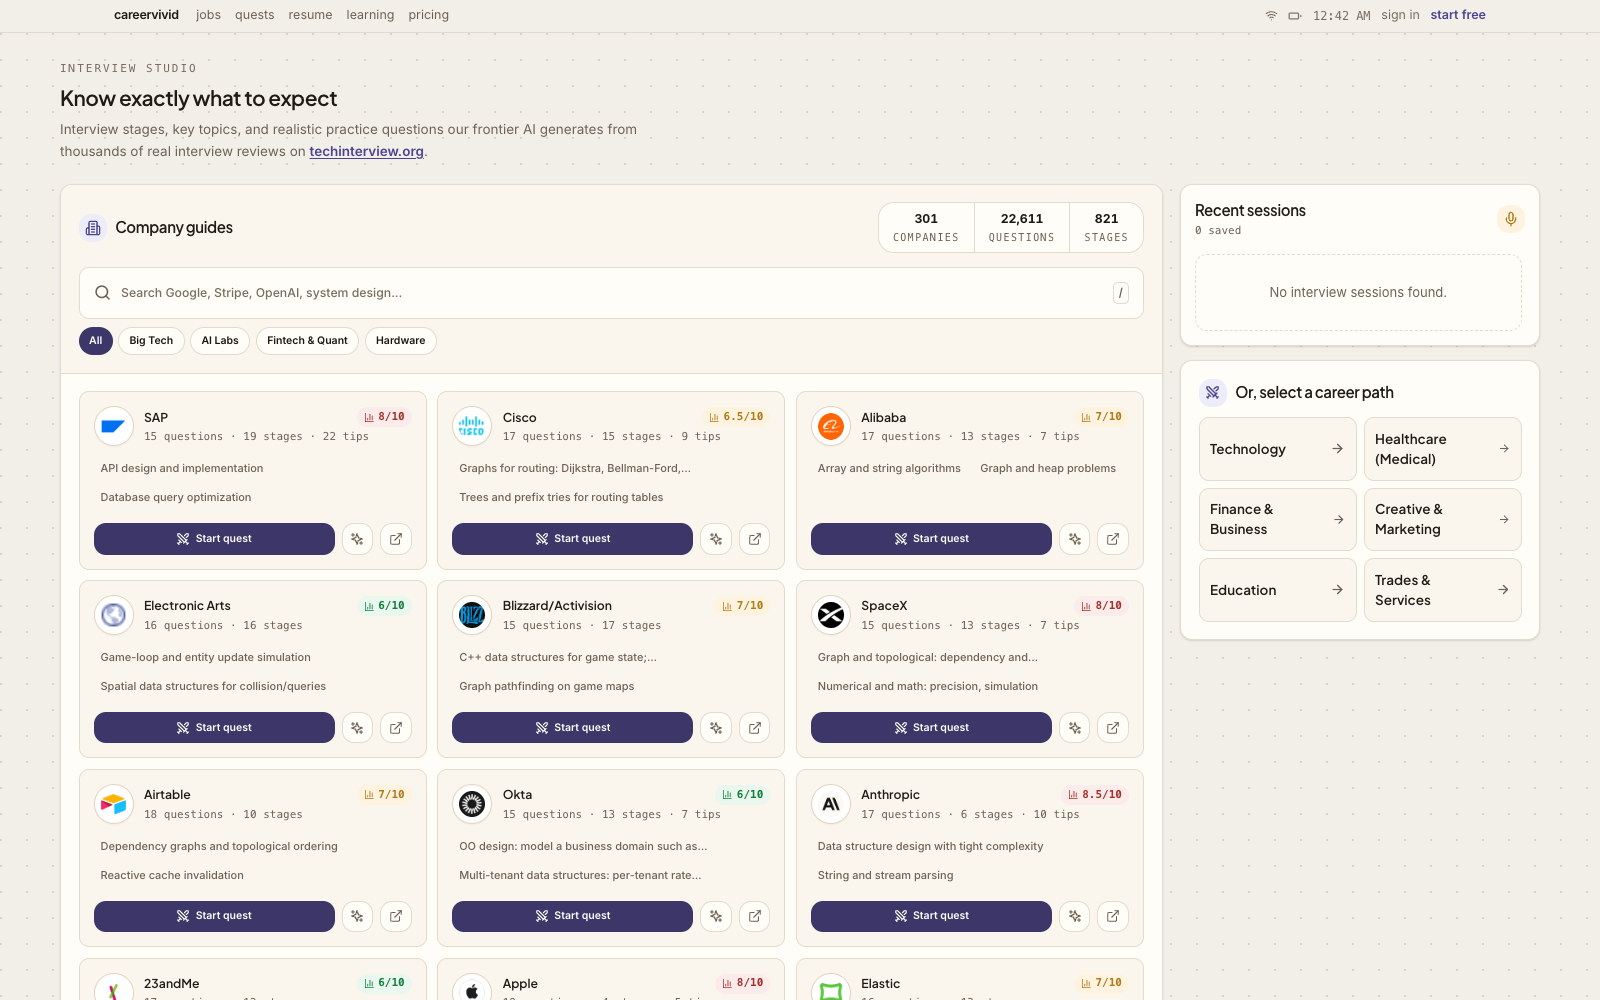The image size is (1600, 1000).
Task: Start quest for SAP
Action: [x=214, y=539]
